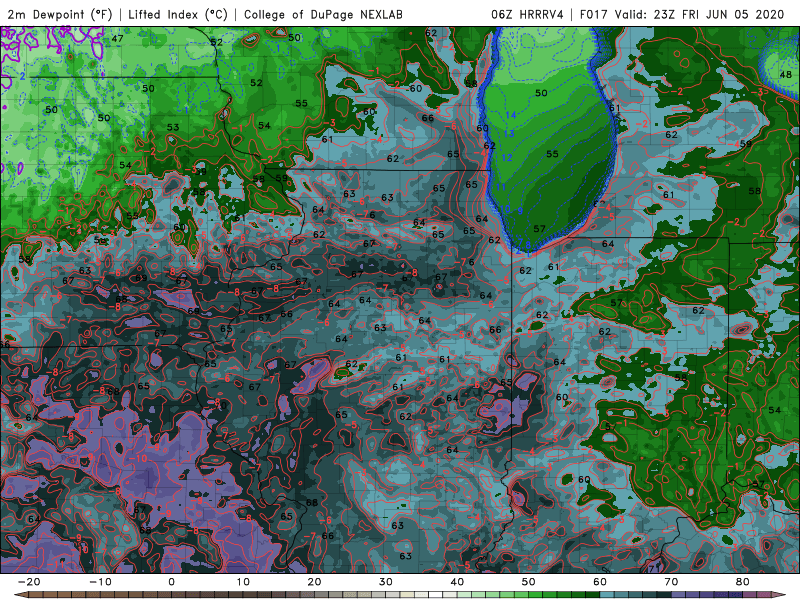Click the 10 tick label on color scale
The image size is (800, 600).
tap(243, 582)
